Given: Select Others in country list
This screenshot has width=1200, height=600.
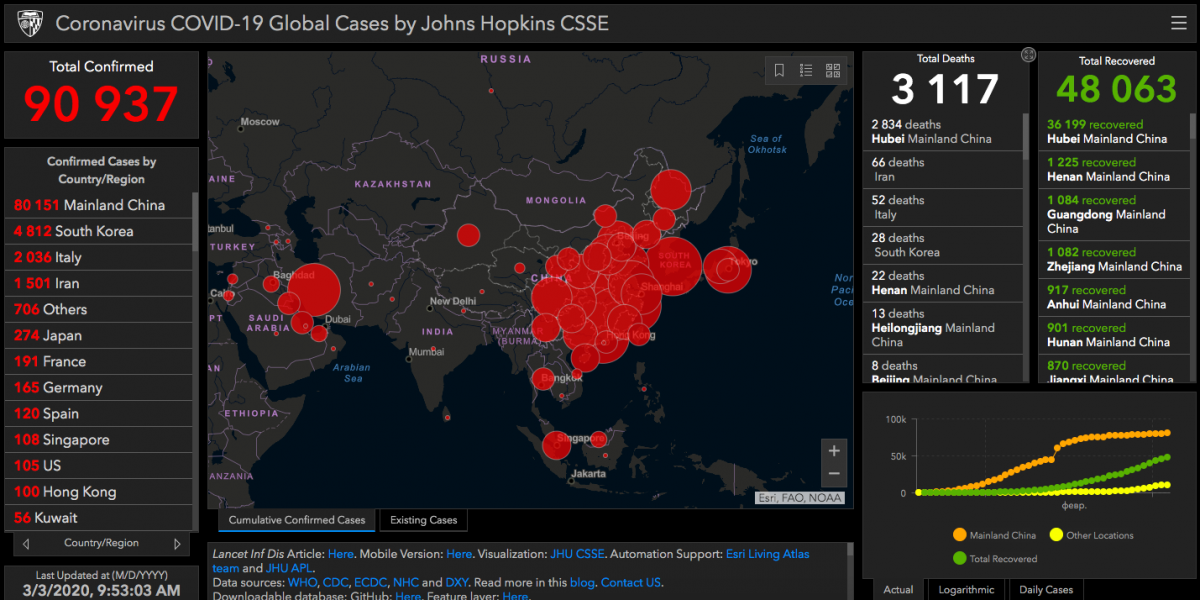Looking at the screenshot, I should coord(98,309).
